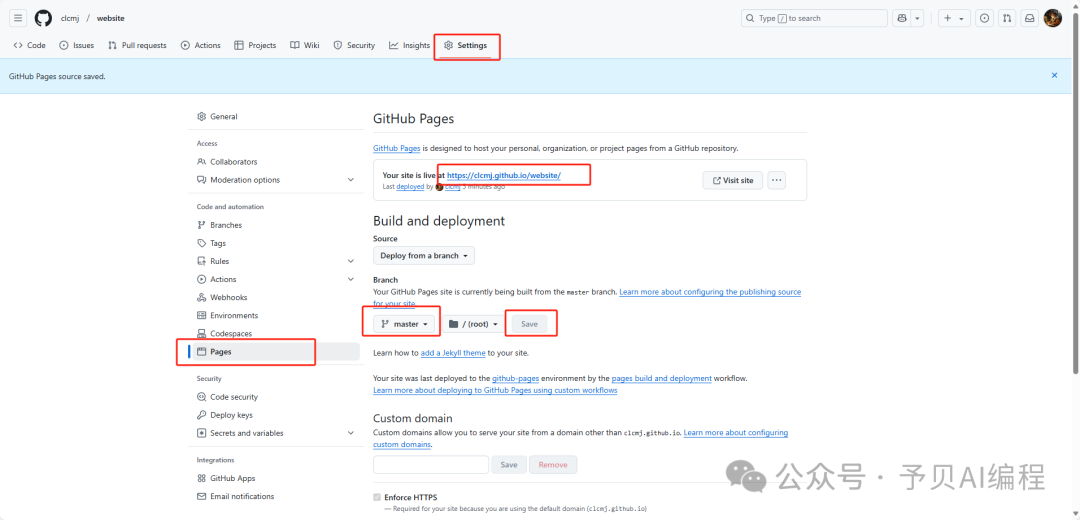Screen dimensions: 1080x520
Task: Open the hamburger navigation menu
Action: coord(19,19)
